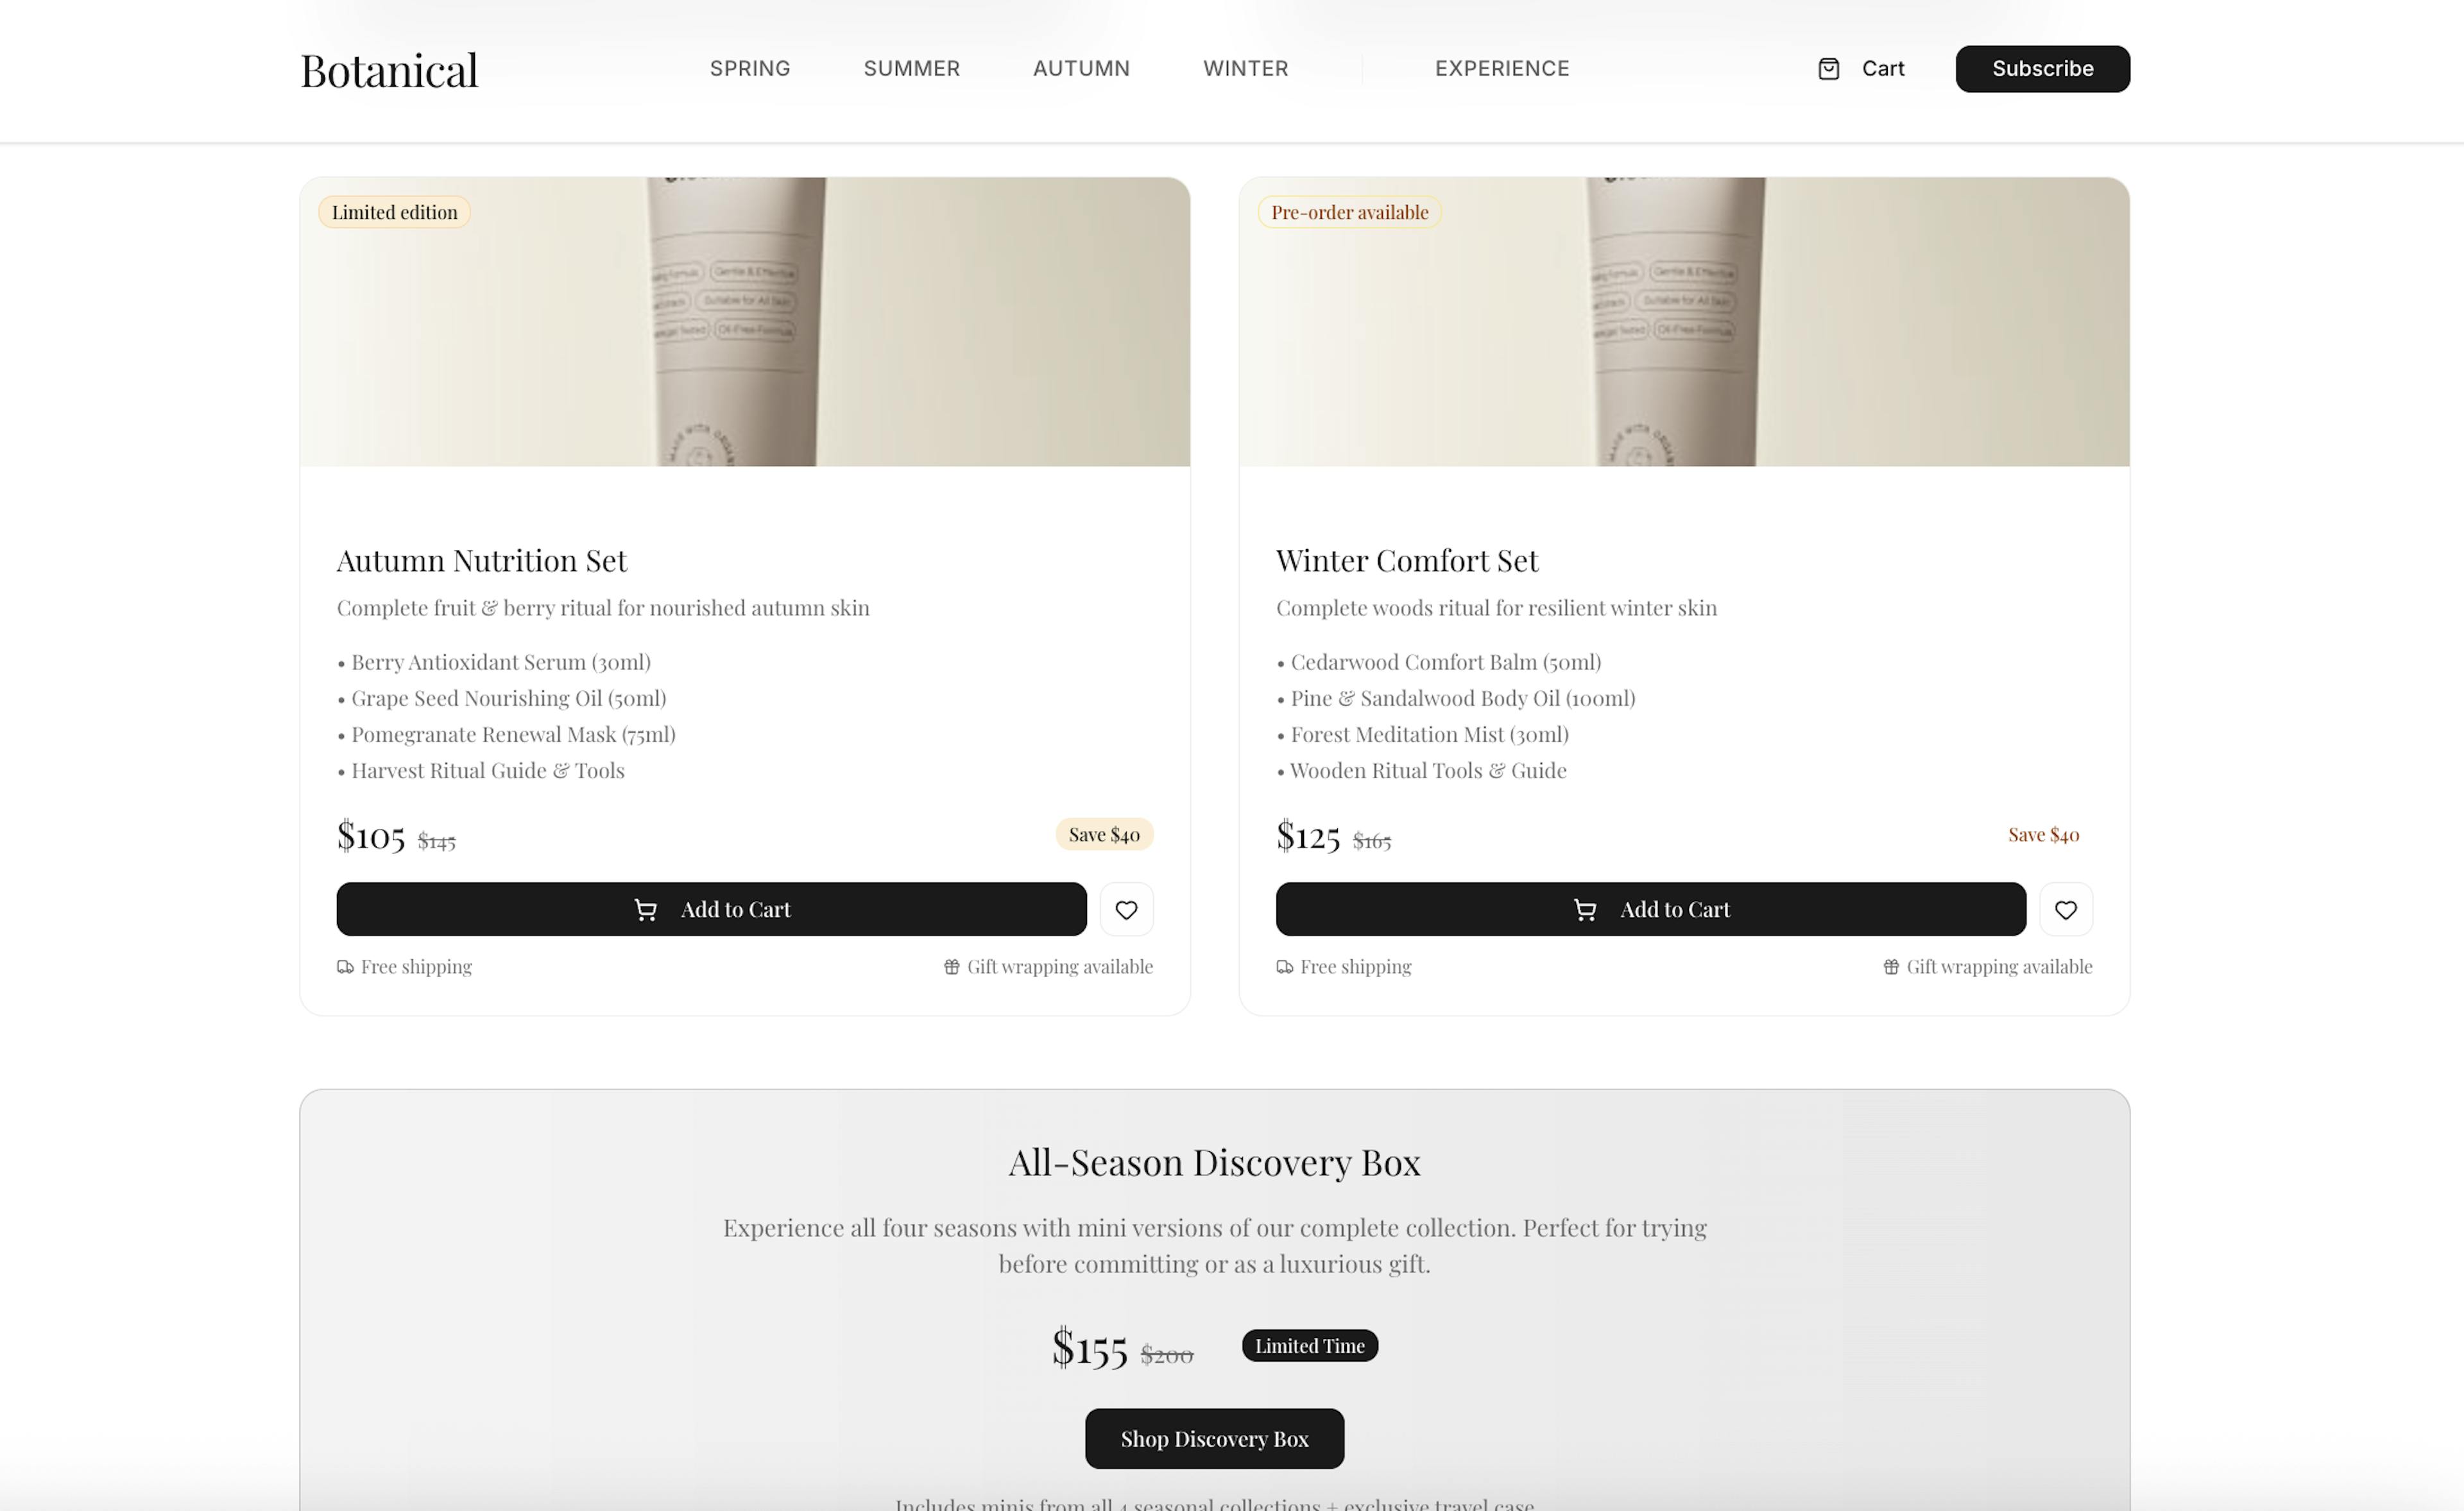Open the shopping bag Cart icon
2464x1511 pixels.
pyautogui.click(x=1828, y=69)
